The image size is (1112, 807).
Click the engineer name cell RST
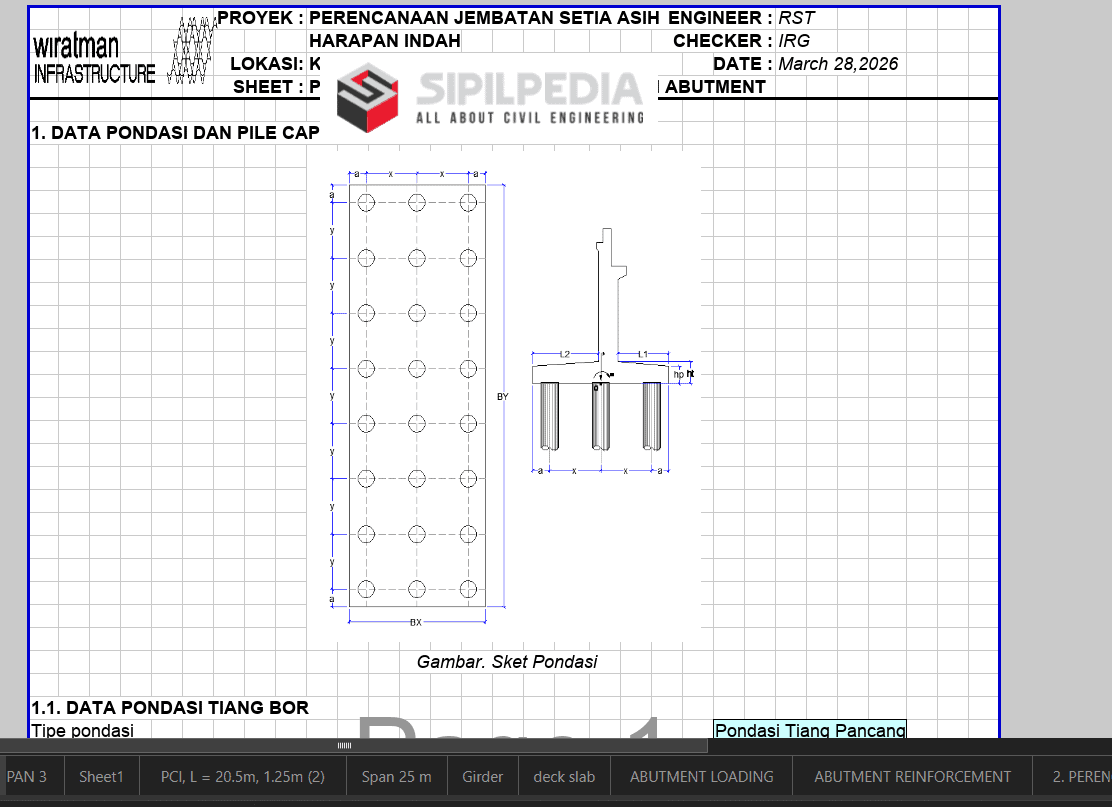(796, 18)
